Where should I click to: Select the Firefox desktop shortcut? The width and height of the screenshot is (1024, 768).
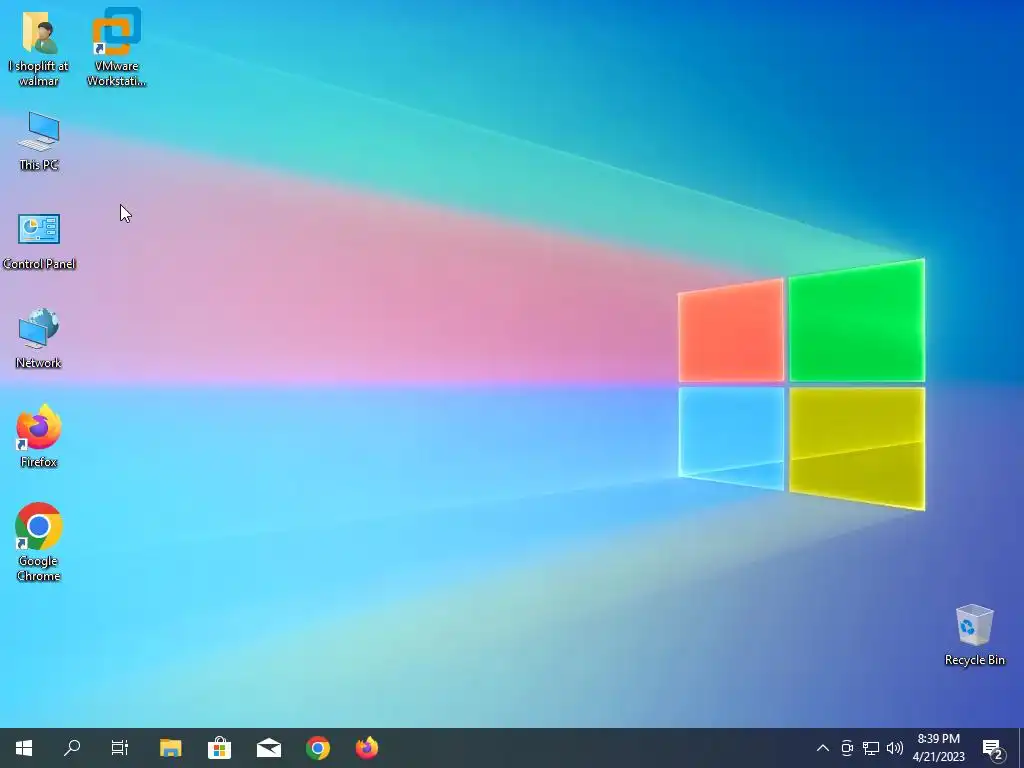pos(39,436)
